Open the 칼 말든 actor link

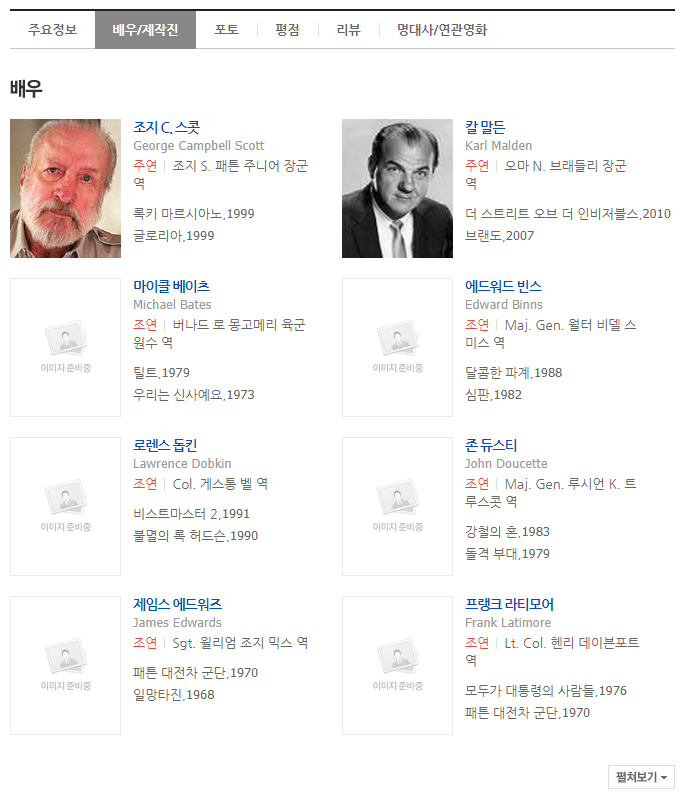coord(485,127)
